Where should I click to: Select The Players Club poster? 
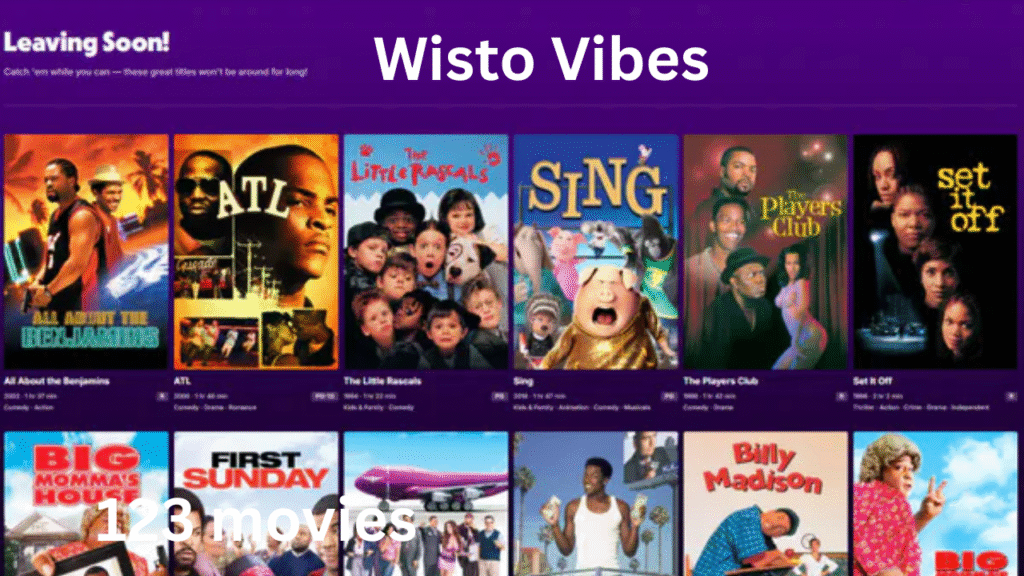click(x=765, y=251)
